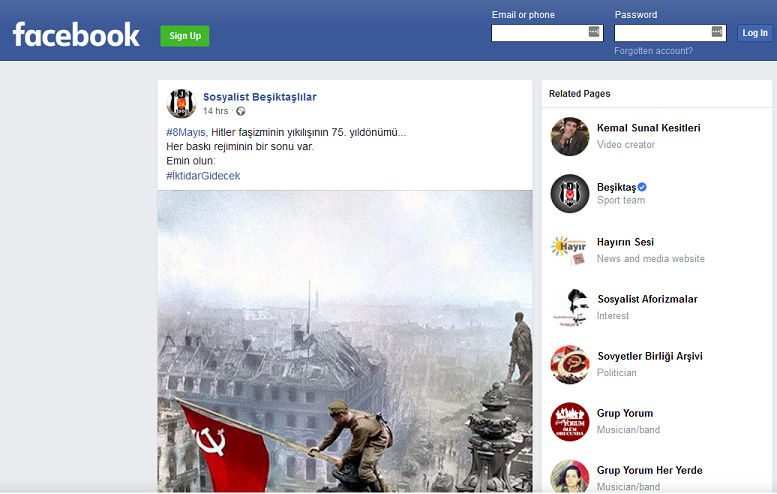The height and width of the screenshot is (494, 777).
Task: Click the Grup Yorum Her Yerde avatar
Action: tap(570, 476)
